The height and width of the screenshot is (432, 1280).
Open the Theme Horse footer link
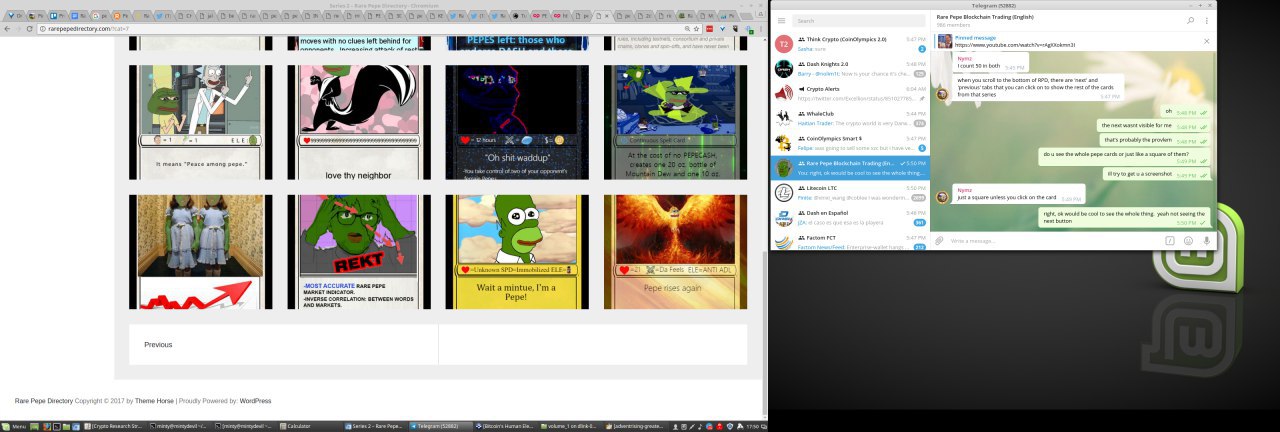(154, 401)
